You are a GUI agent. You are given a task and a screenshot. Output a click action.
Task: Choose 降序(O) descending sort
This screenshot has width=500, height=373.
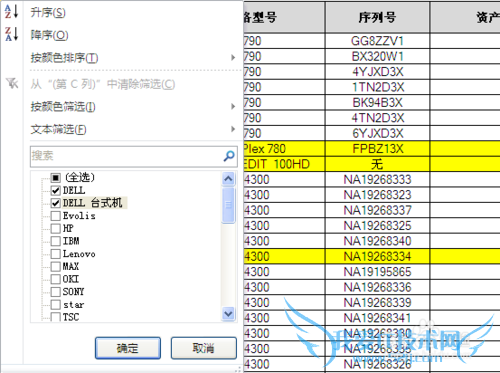(49, 35)
